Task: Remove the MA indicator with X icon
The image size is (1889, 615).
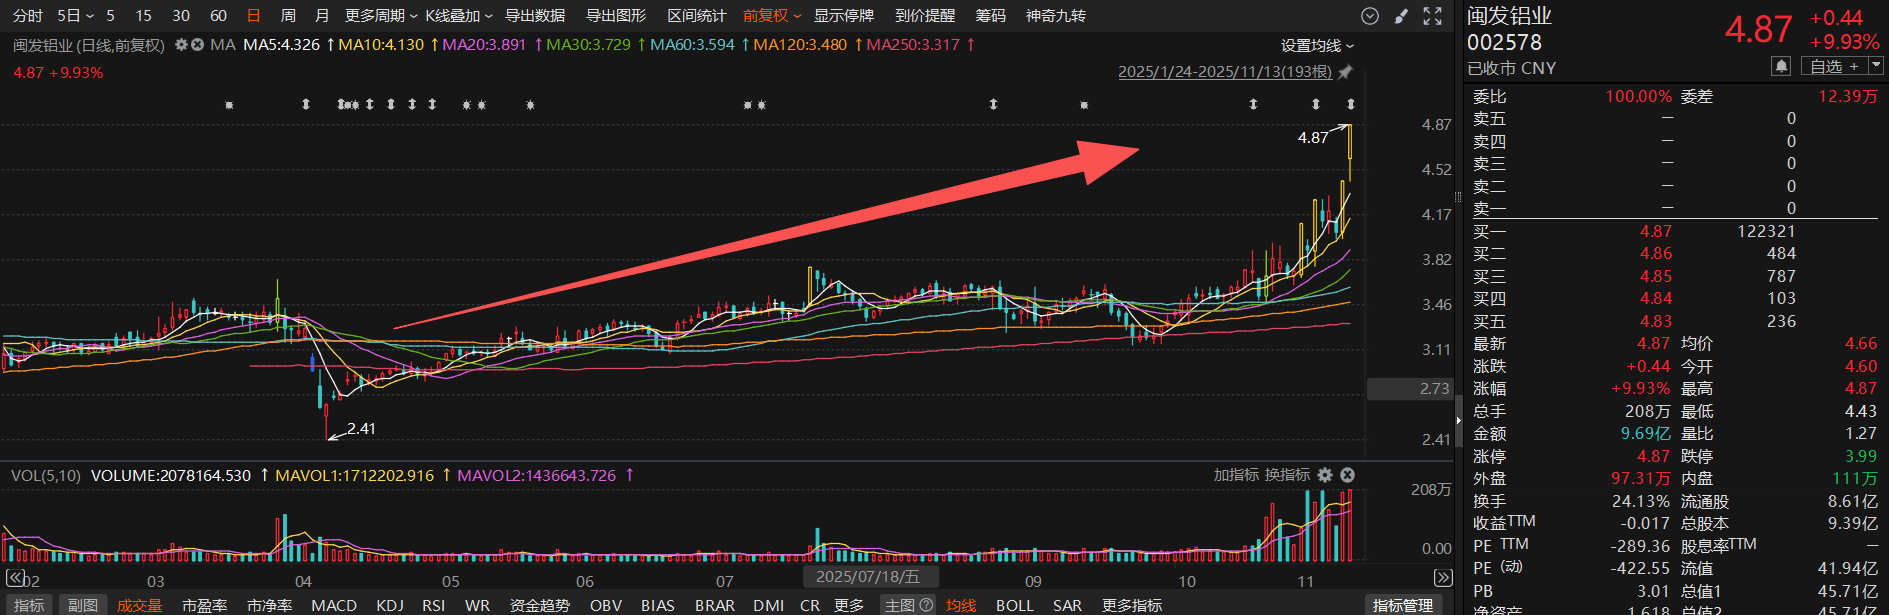Action: coord(197,45)
